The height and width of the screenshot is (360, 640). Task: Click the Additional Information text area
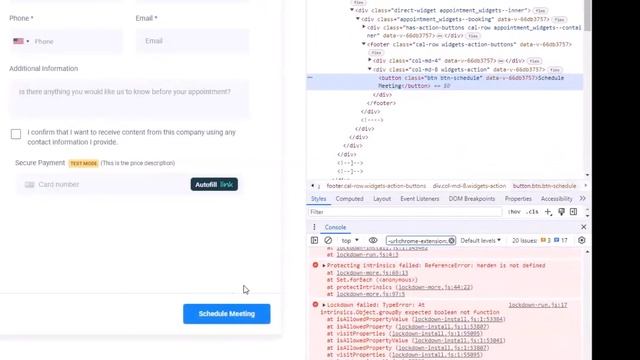click(x=129, y=99)
